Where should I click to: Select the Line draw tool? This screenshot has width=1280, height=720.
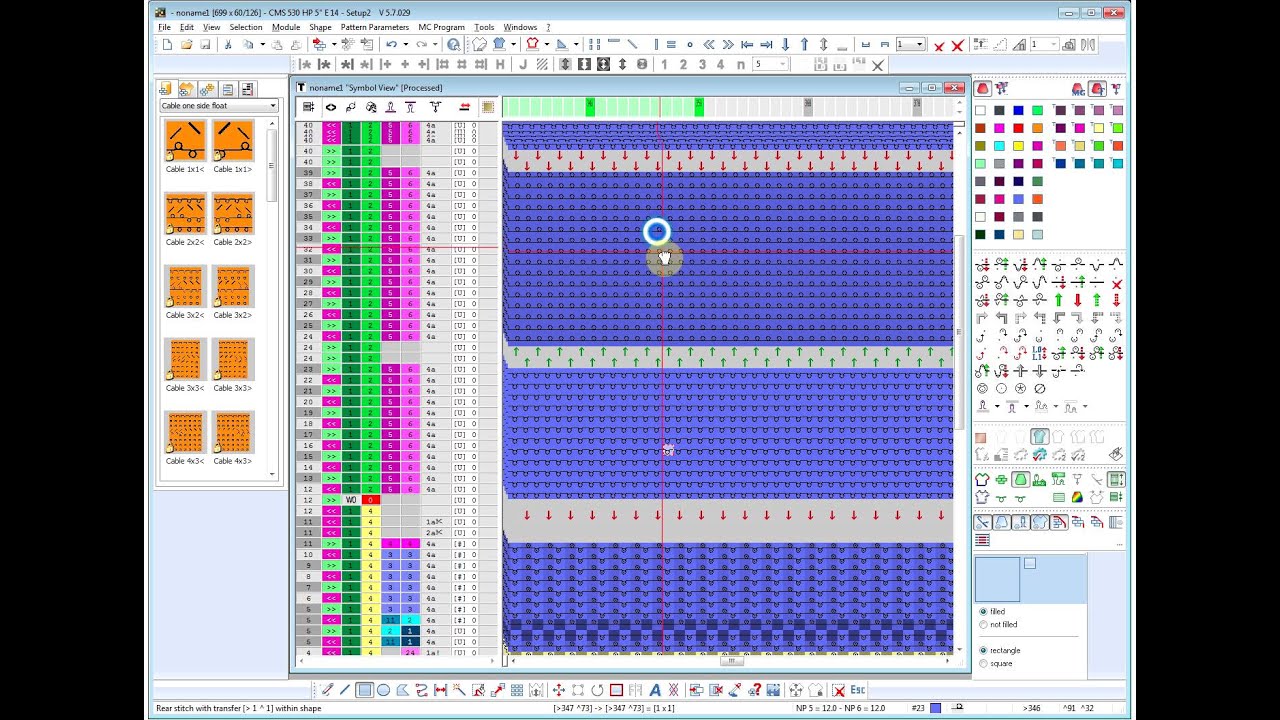coord(345,690)
